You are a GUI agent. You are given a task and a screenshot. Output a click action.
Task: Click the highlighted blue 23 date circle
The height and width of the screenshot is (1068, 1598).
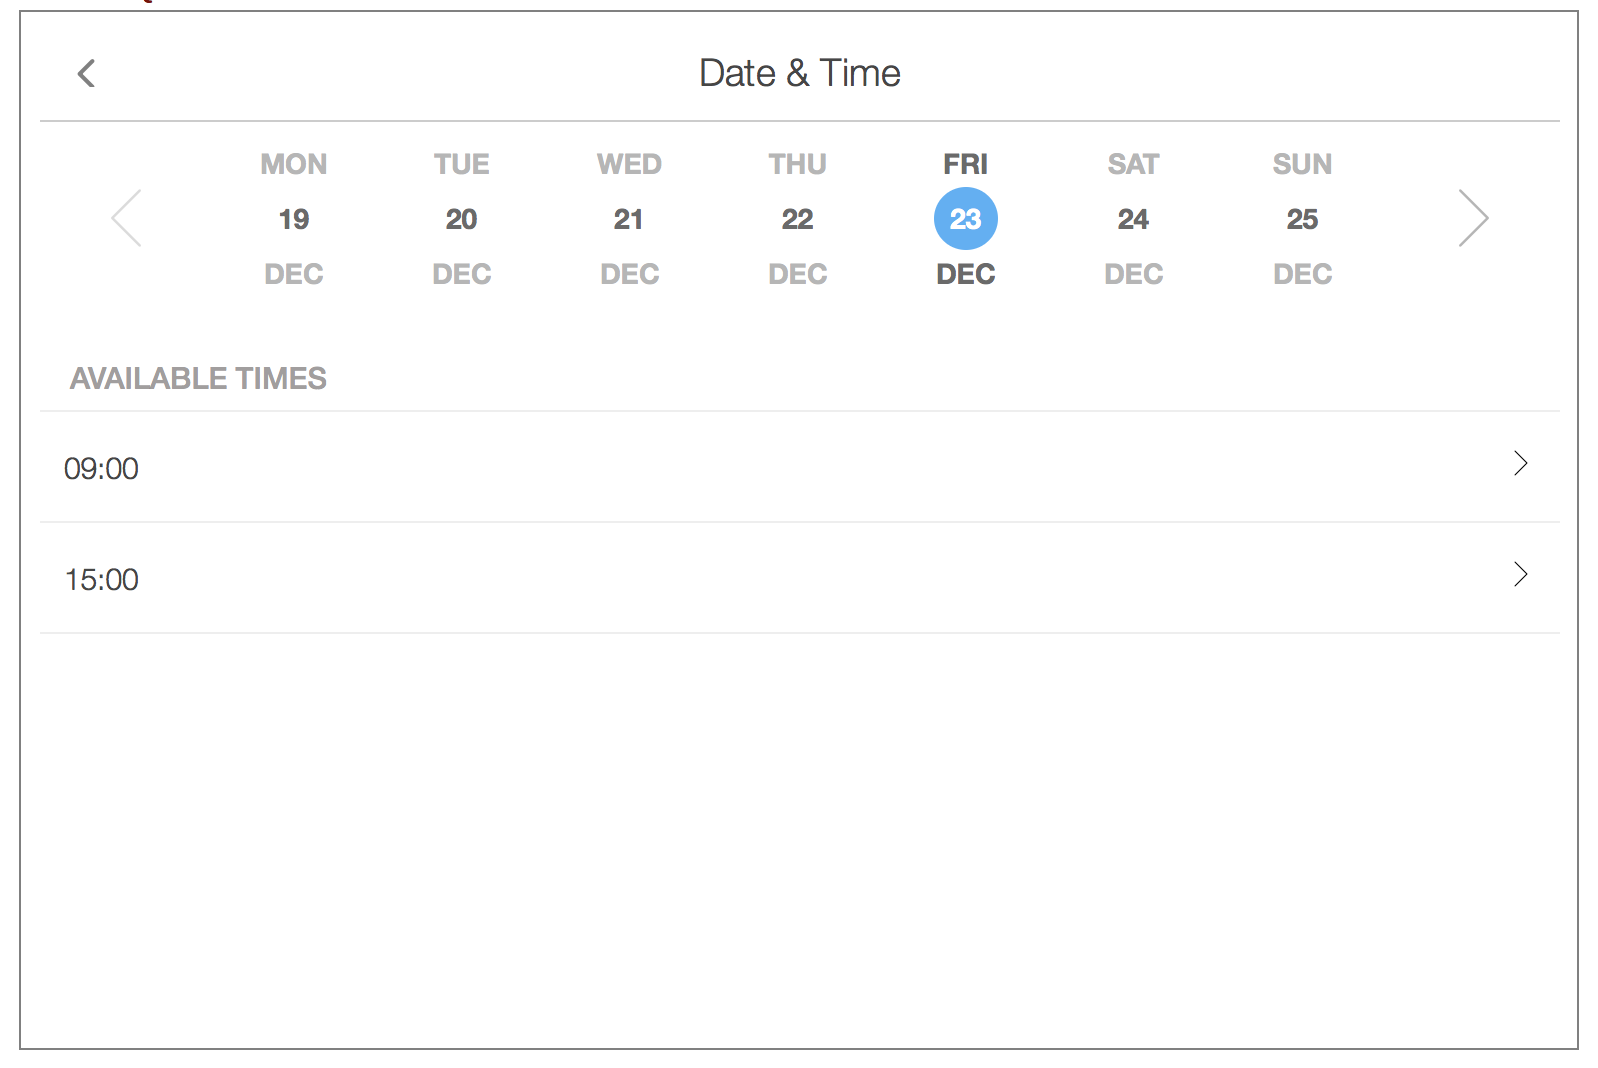pos(965,219)
